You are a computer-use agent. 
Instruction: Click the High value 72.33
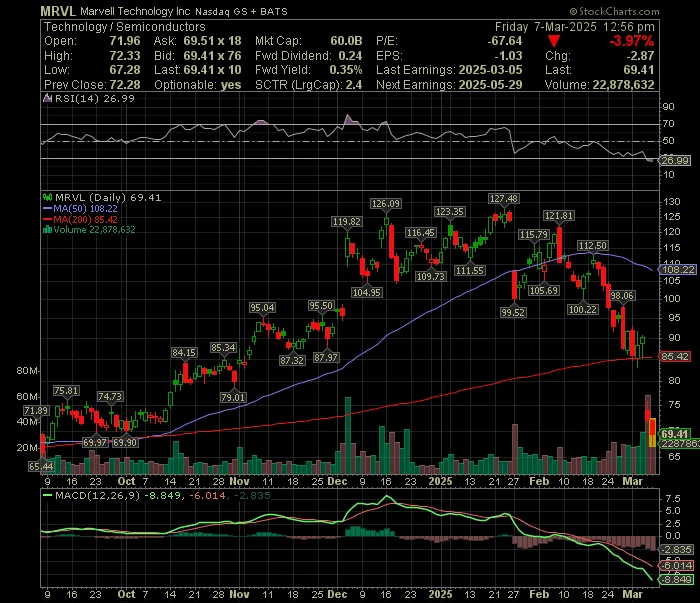pos(125,56)
